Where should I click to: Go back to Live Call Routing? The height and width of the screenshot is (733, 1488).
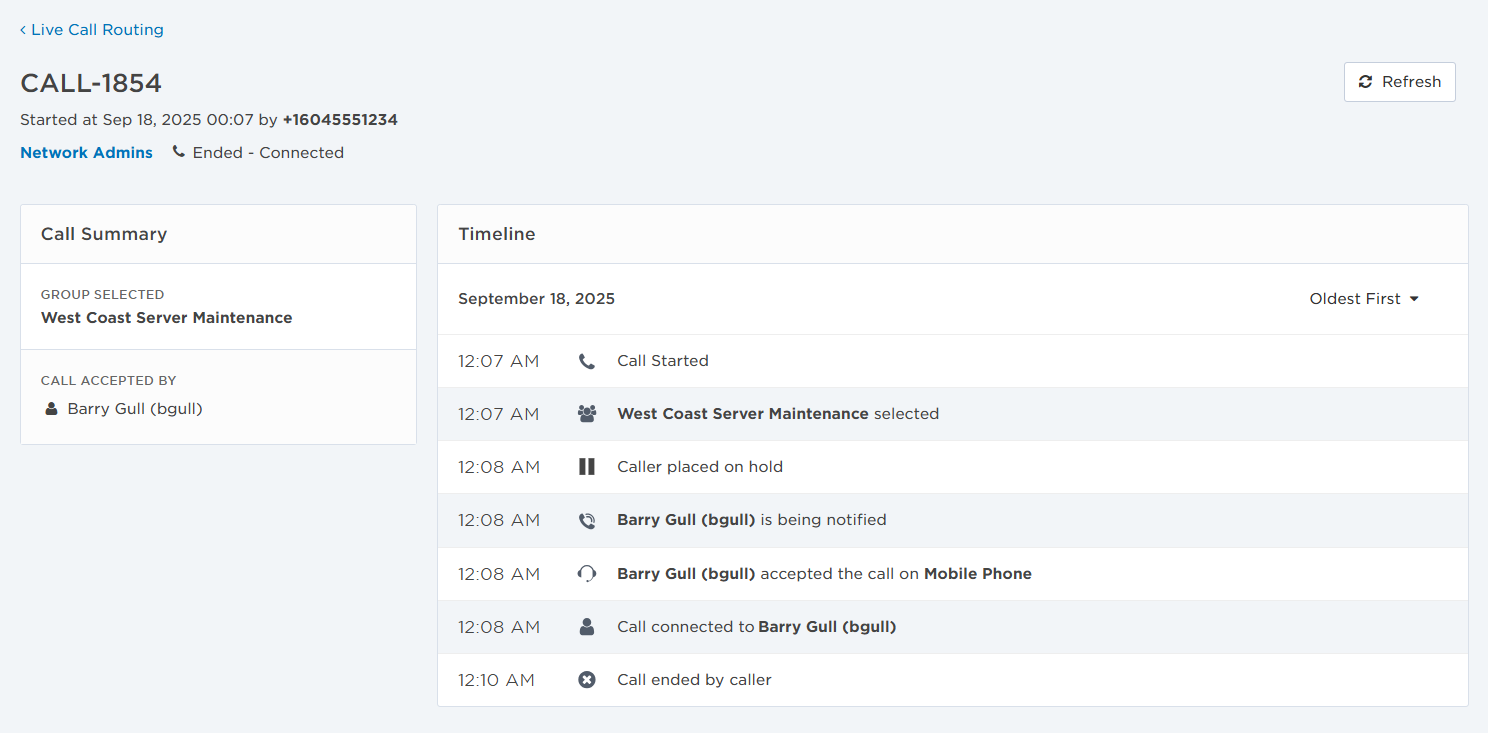[92, 30]
